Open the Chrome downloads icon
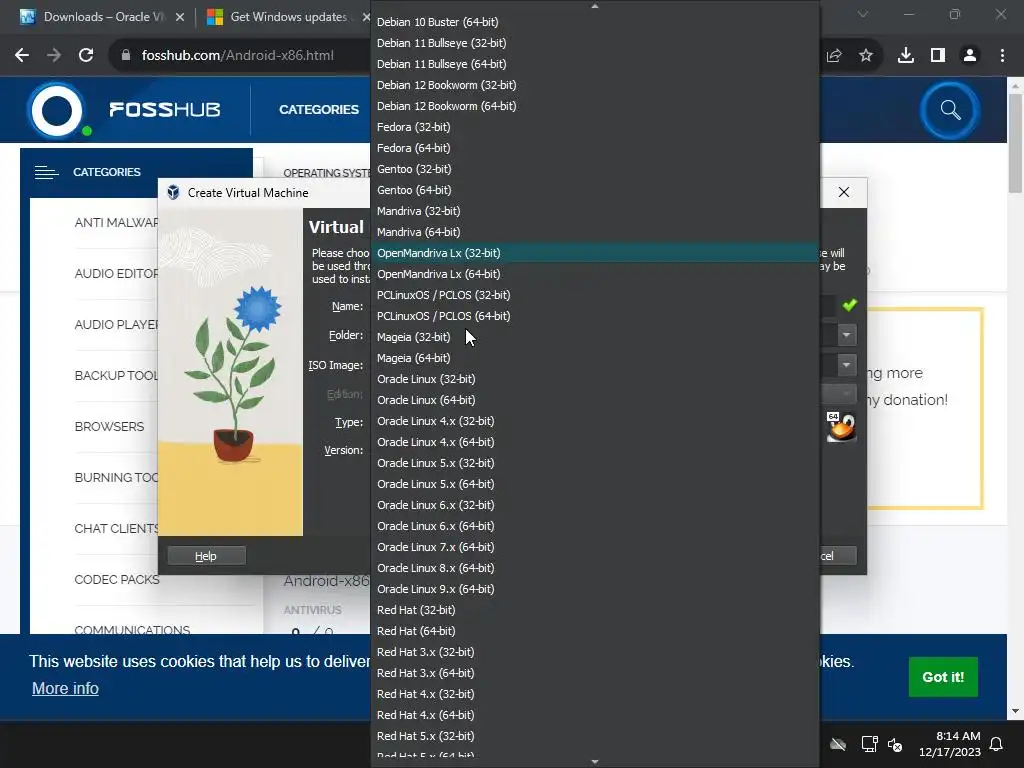 click(x=906, y=56)
